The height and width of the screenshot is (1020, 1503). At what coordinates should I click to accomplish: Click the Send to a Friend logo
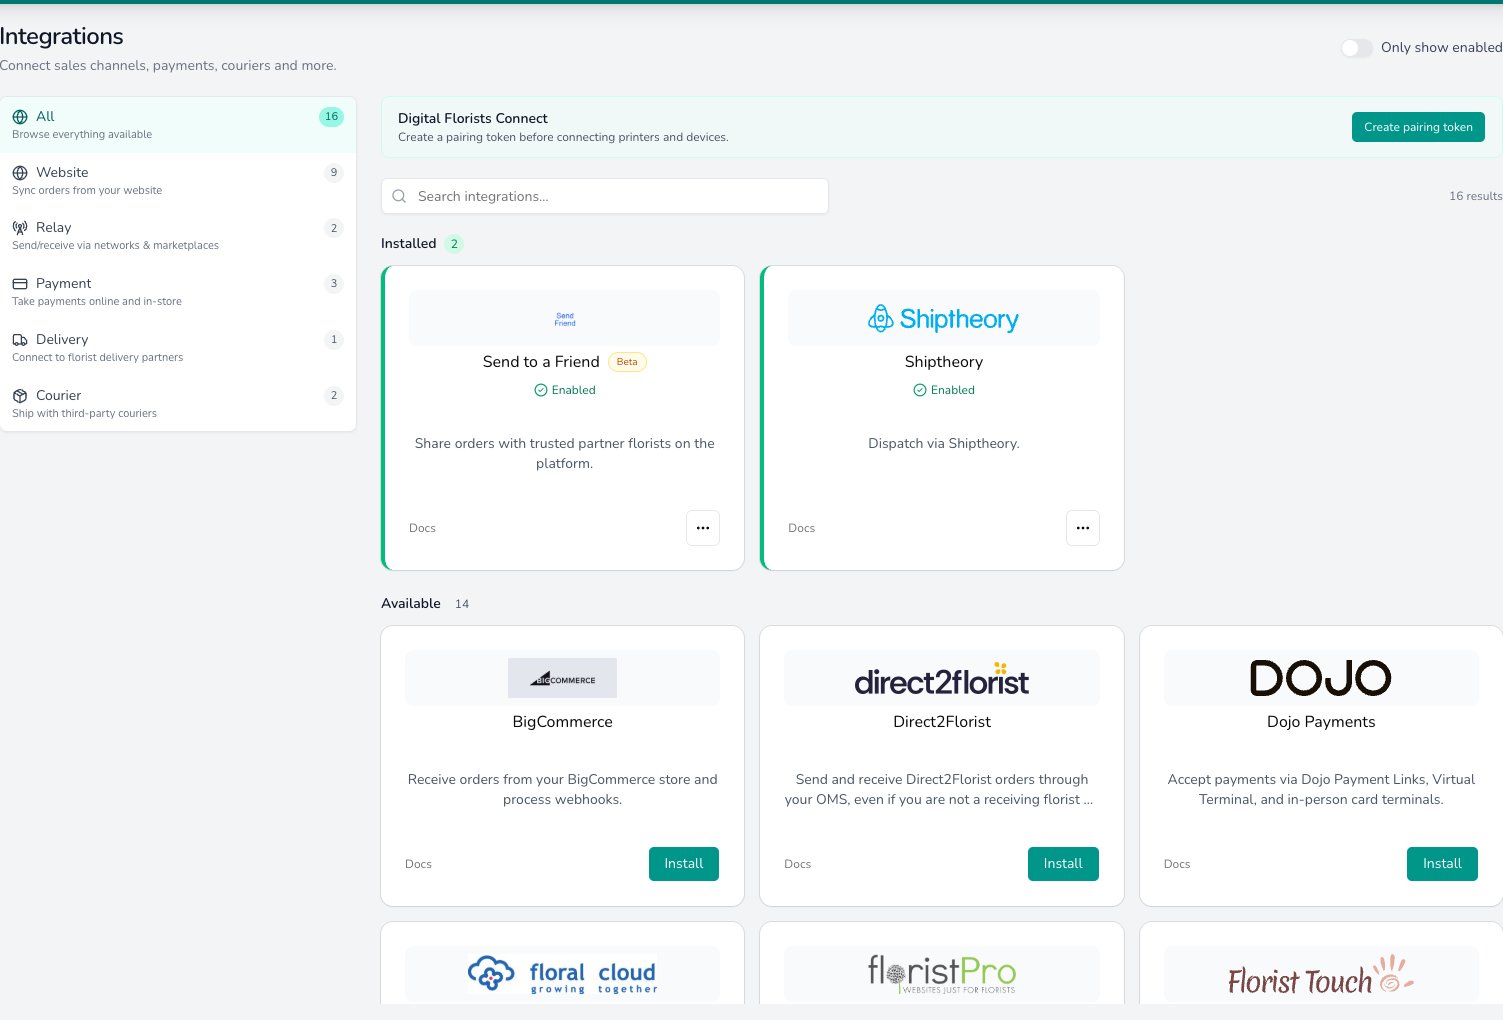click(x=565, y=319)
